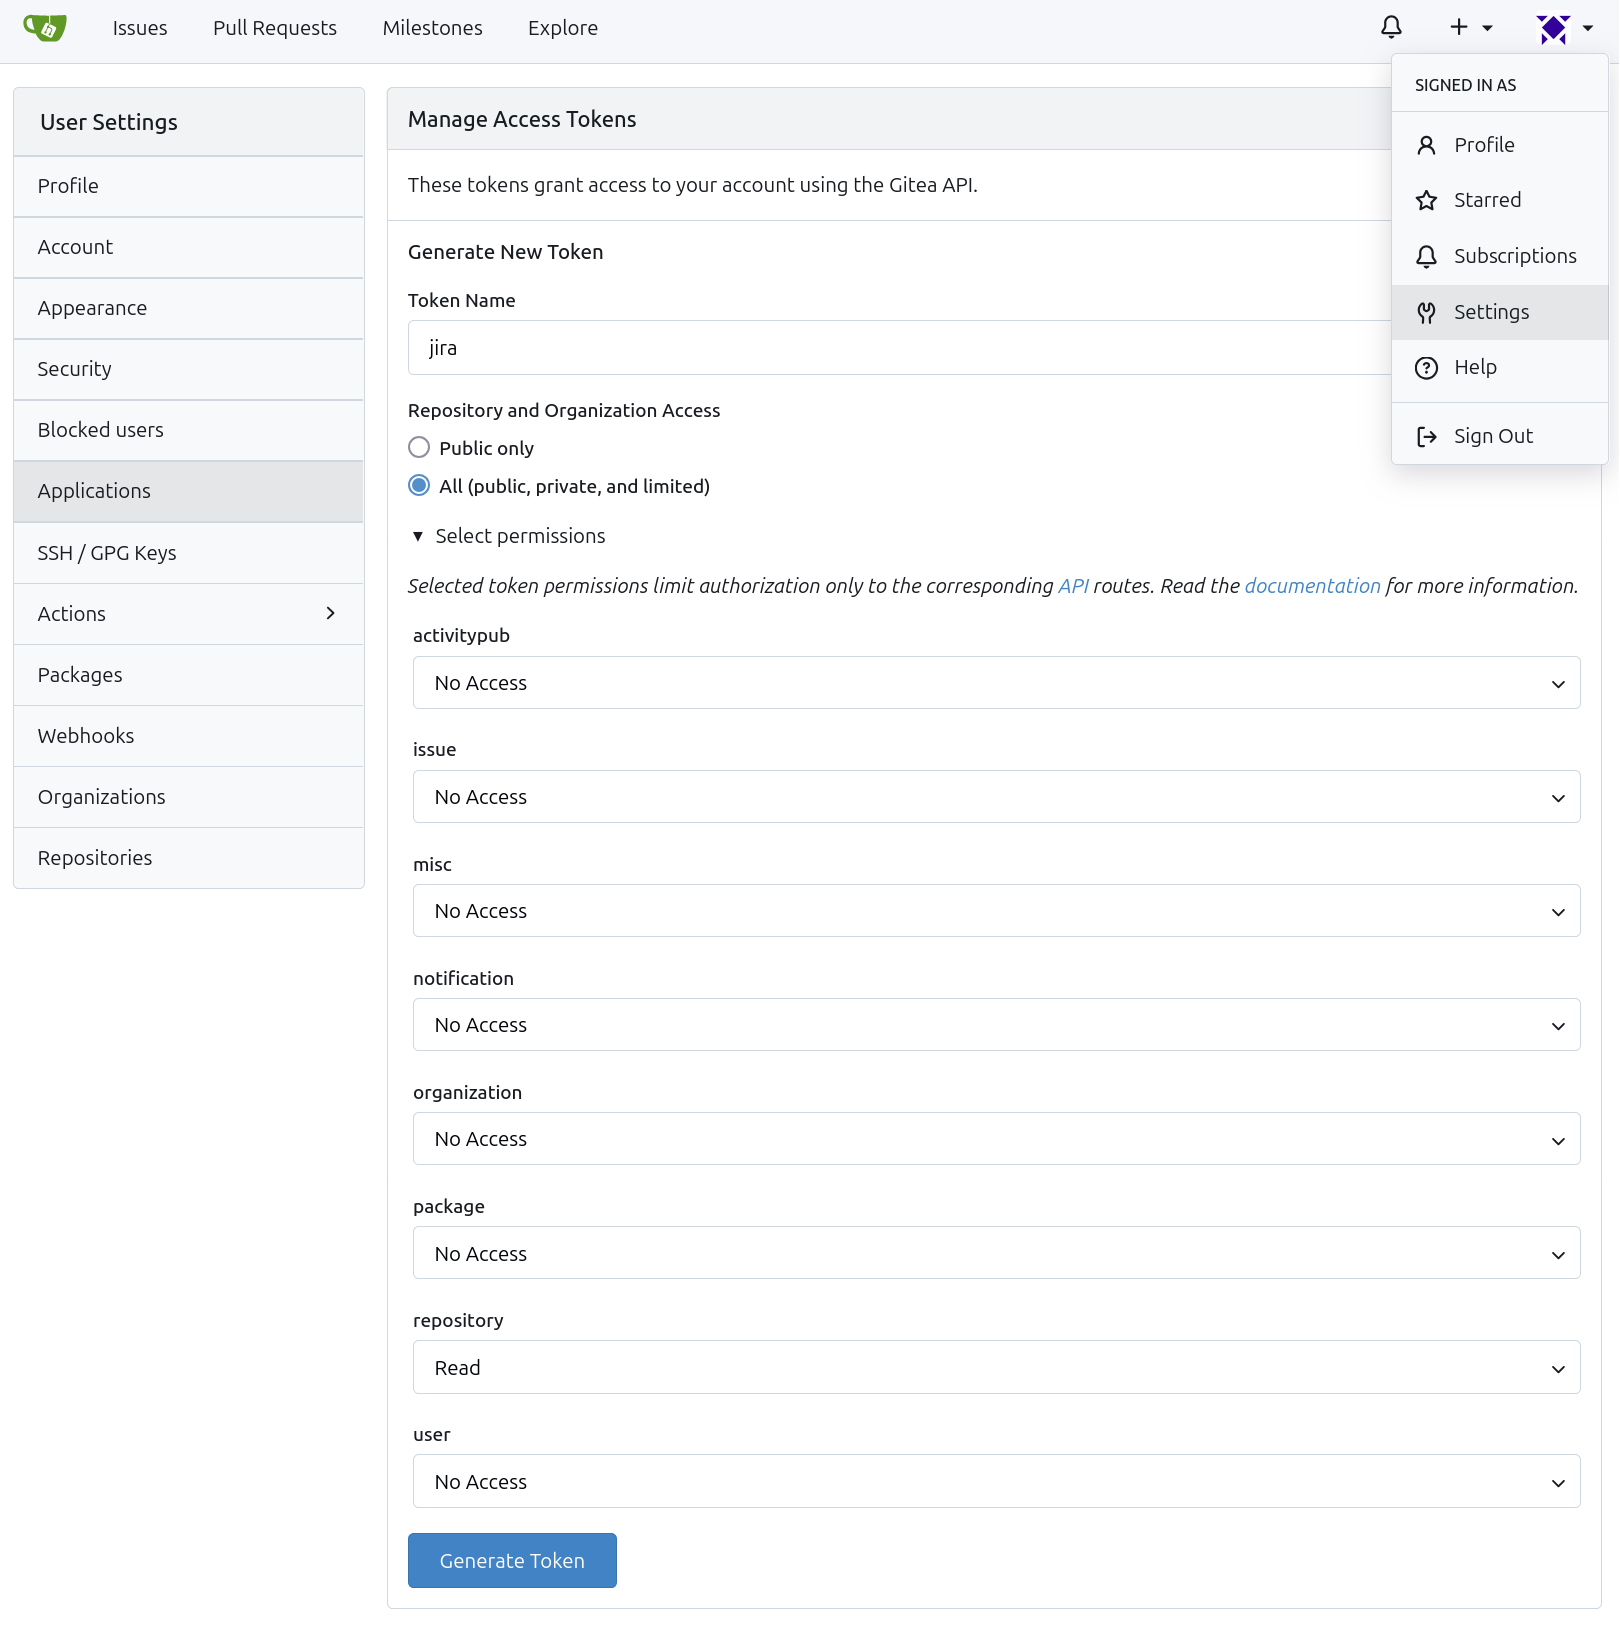The height and width of the screenshot is (1625, 1620).
Task: Choose Subscriptions in the user dropdown menu
Action: tap(1499, 256)
